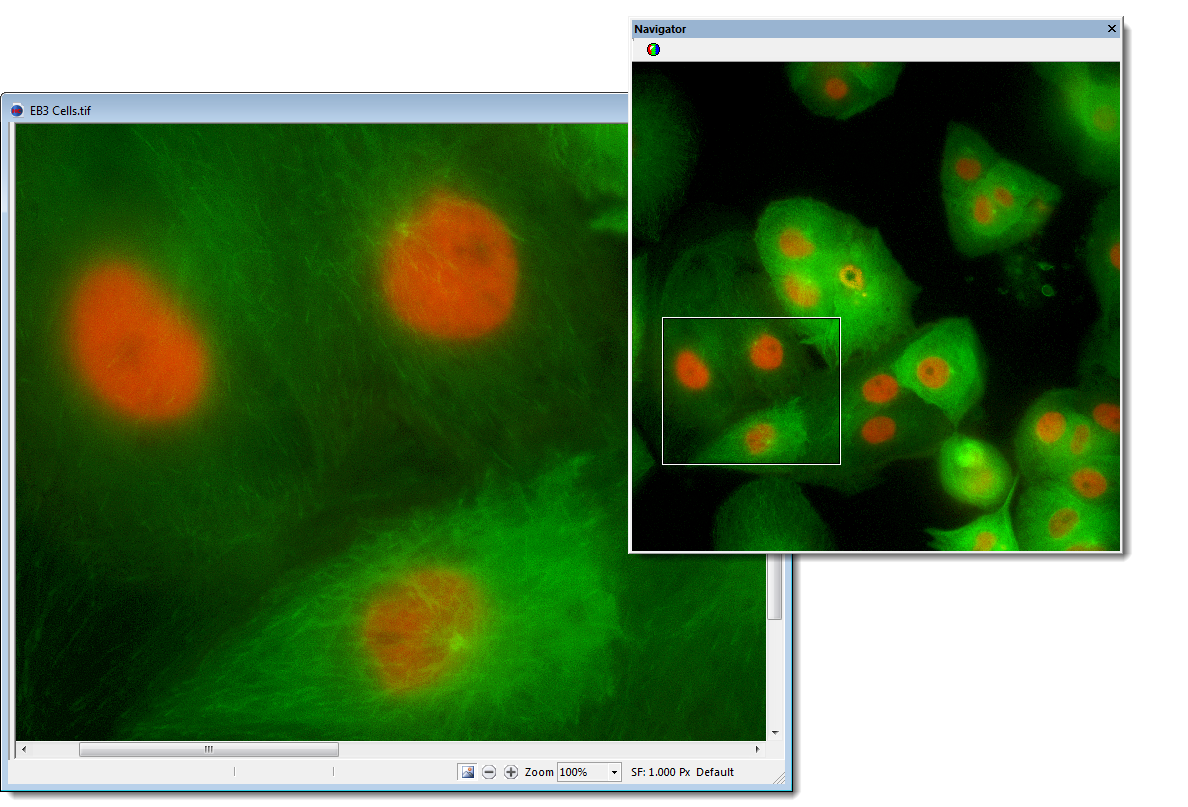The image size is (1188, 807).
Task: Click inside the Navigator view rectangle
Action: (x=751, y=391)
